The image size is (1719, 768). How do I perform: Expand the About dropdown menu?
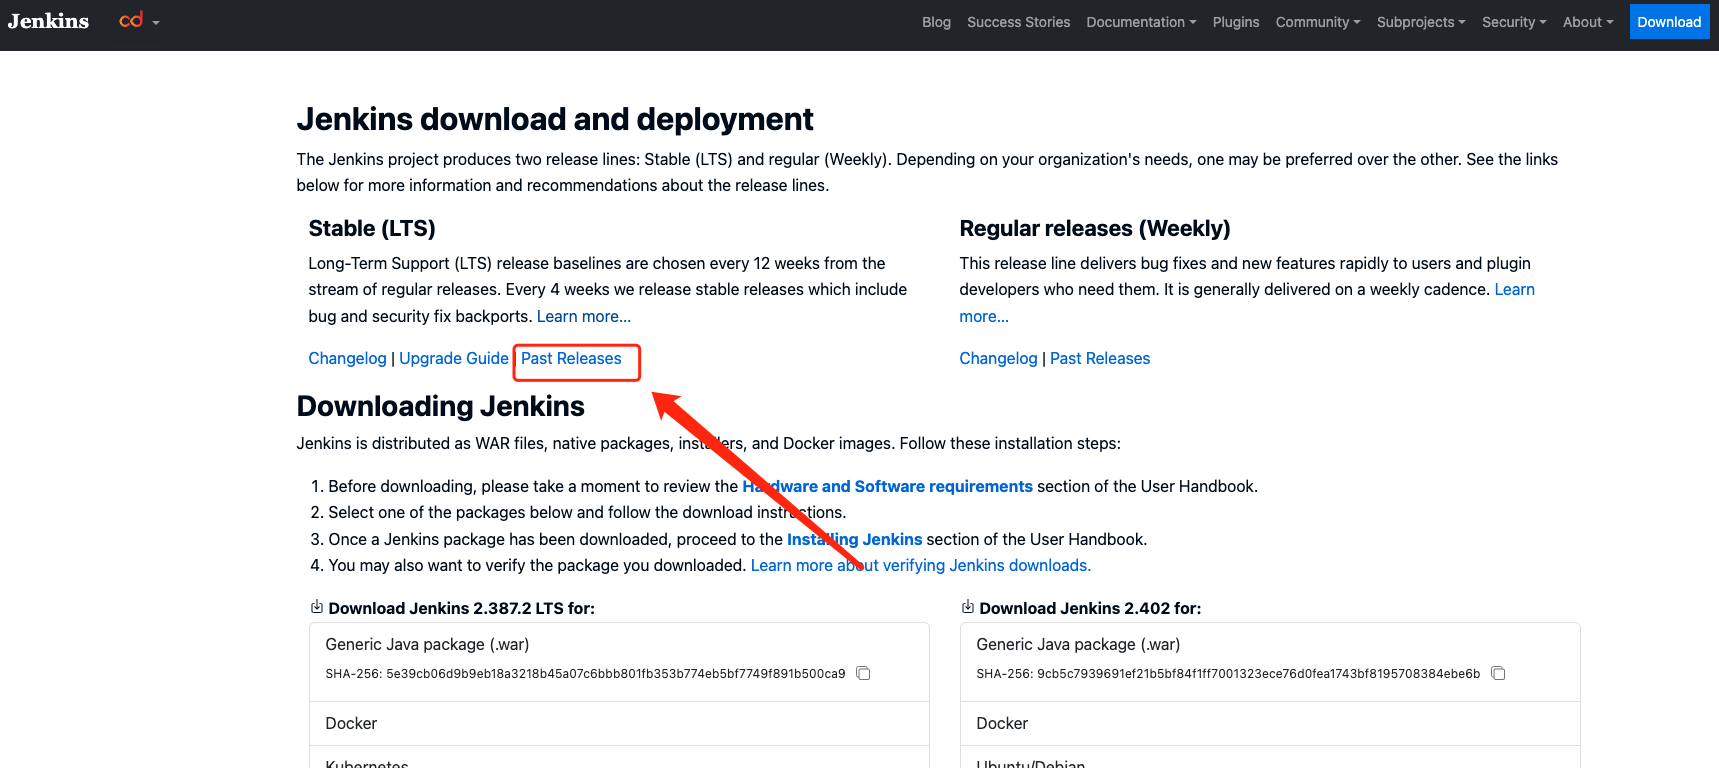(1588, 22)
